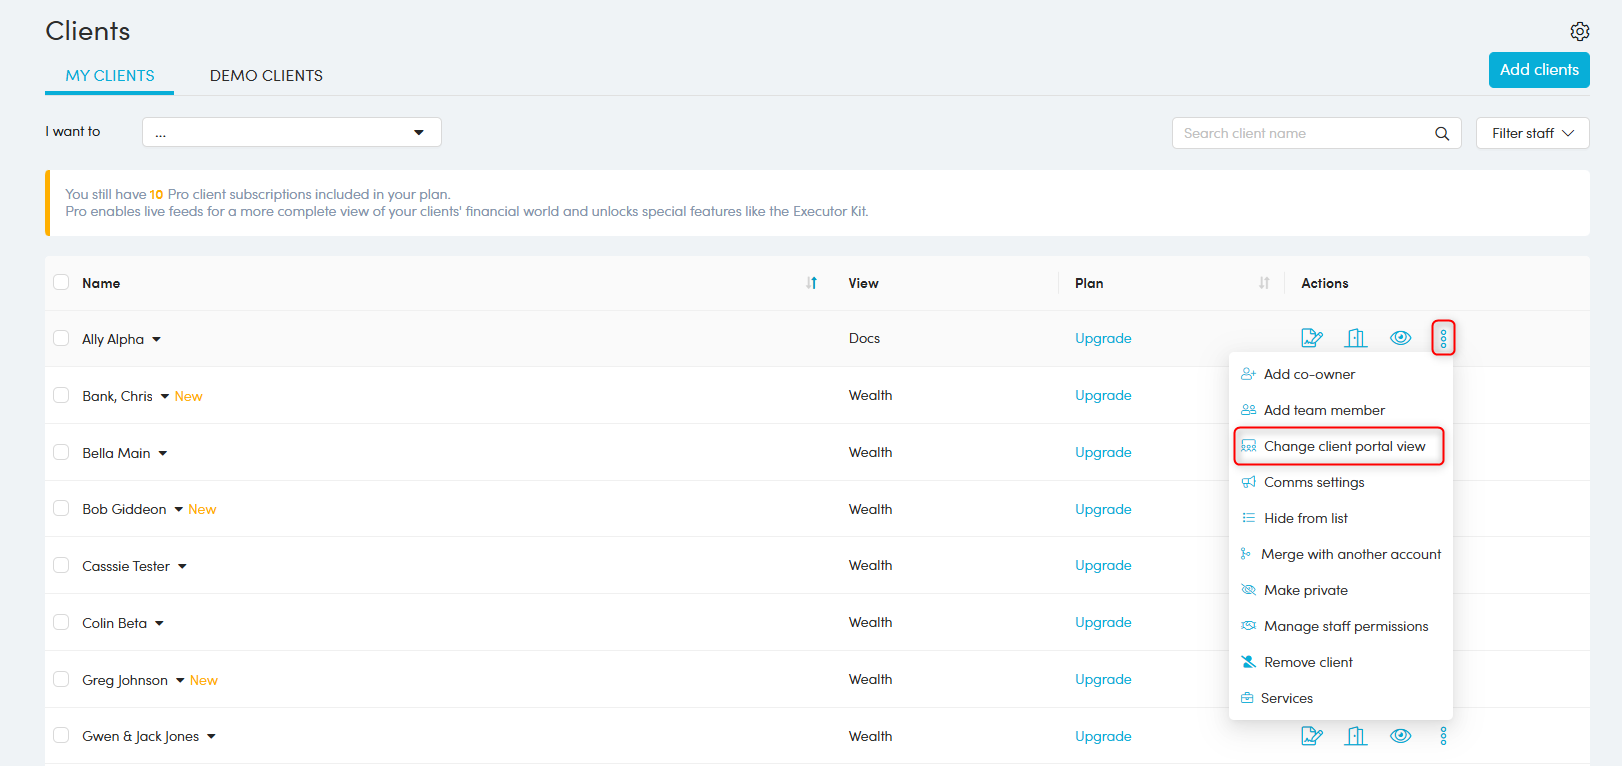1622x766 pixels.
Task: Choose Change client portal view
Action: [x=1343, y=446]
